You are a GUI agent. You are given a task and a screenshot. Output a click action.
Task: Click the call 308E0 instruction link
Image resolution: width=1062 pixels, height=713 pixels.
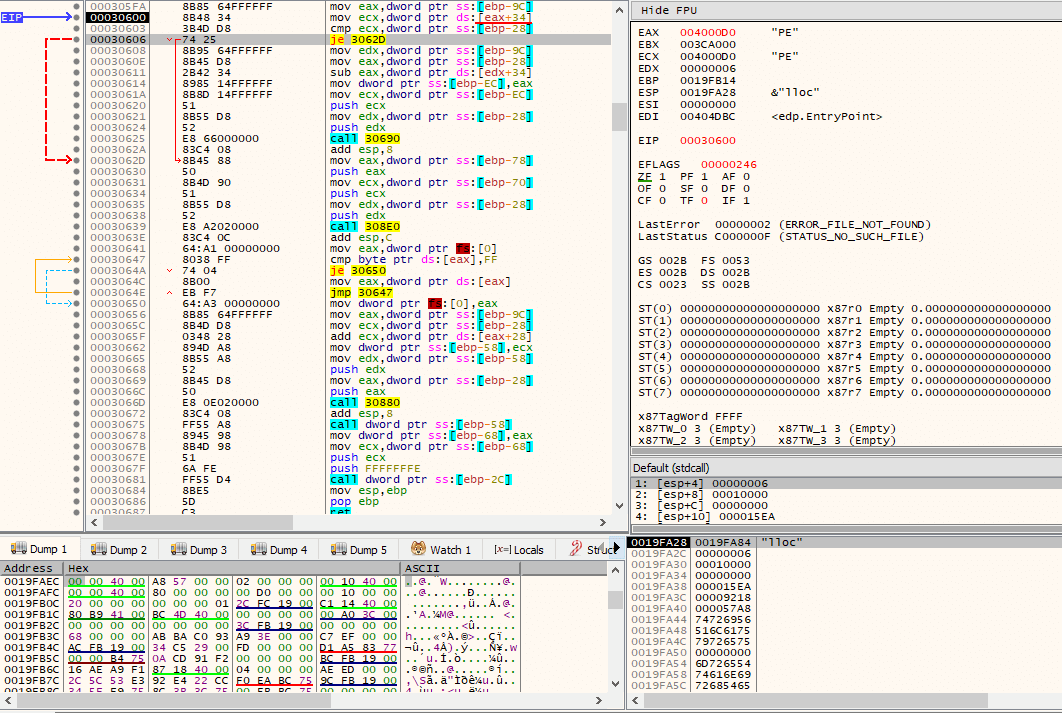(365, 226)
